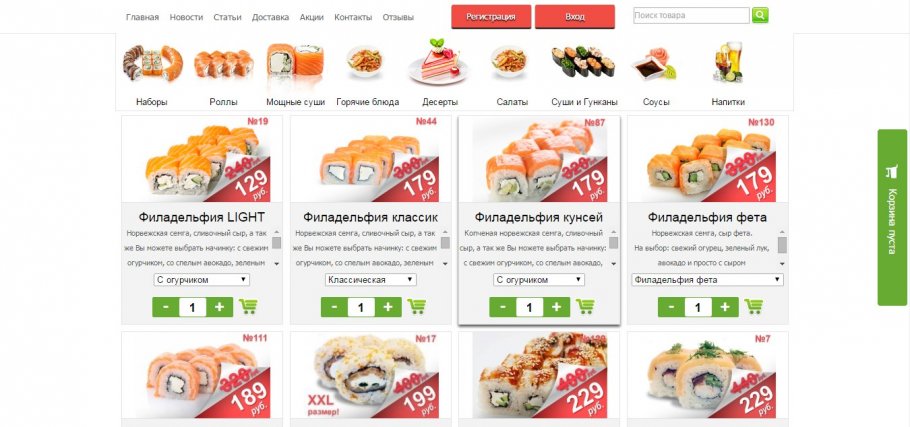910x427 pixels.
Task: Focus the Поиск товара search field
Action: click(691, 16)
